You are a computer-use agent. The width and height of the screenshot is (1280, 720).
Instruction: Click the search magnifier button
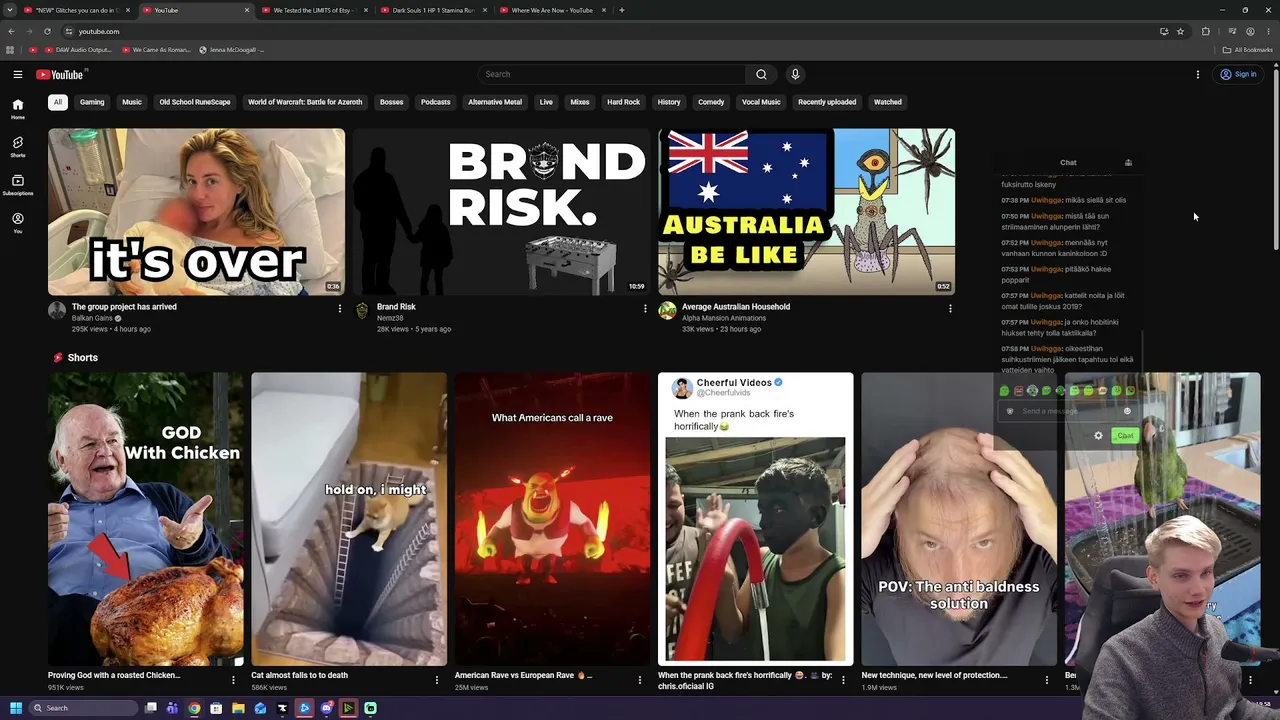coord(761,74)
